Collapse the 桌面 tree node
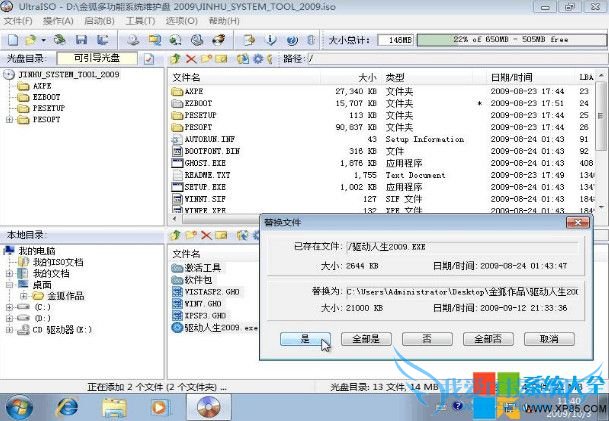 [9, 285]
